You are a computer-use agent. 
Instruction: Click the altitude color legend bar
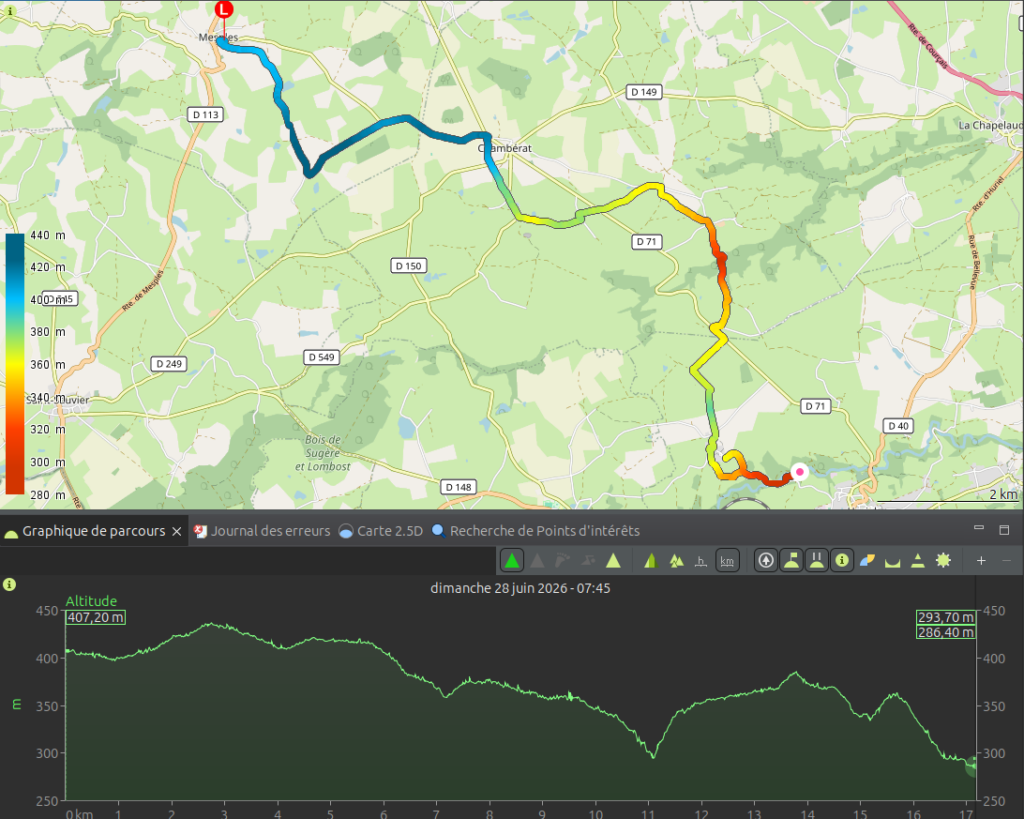click(15, 364)
